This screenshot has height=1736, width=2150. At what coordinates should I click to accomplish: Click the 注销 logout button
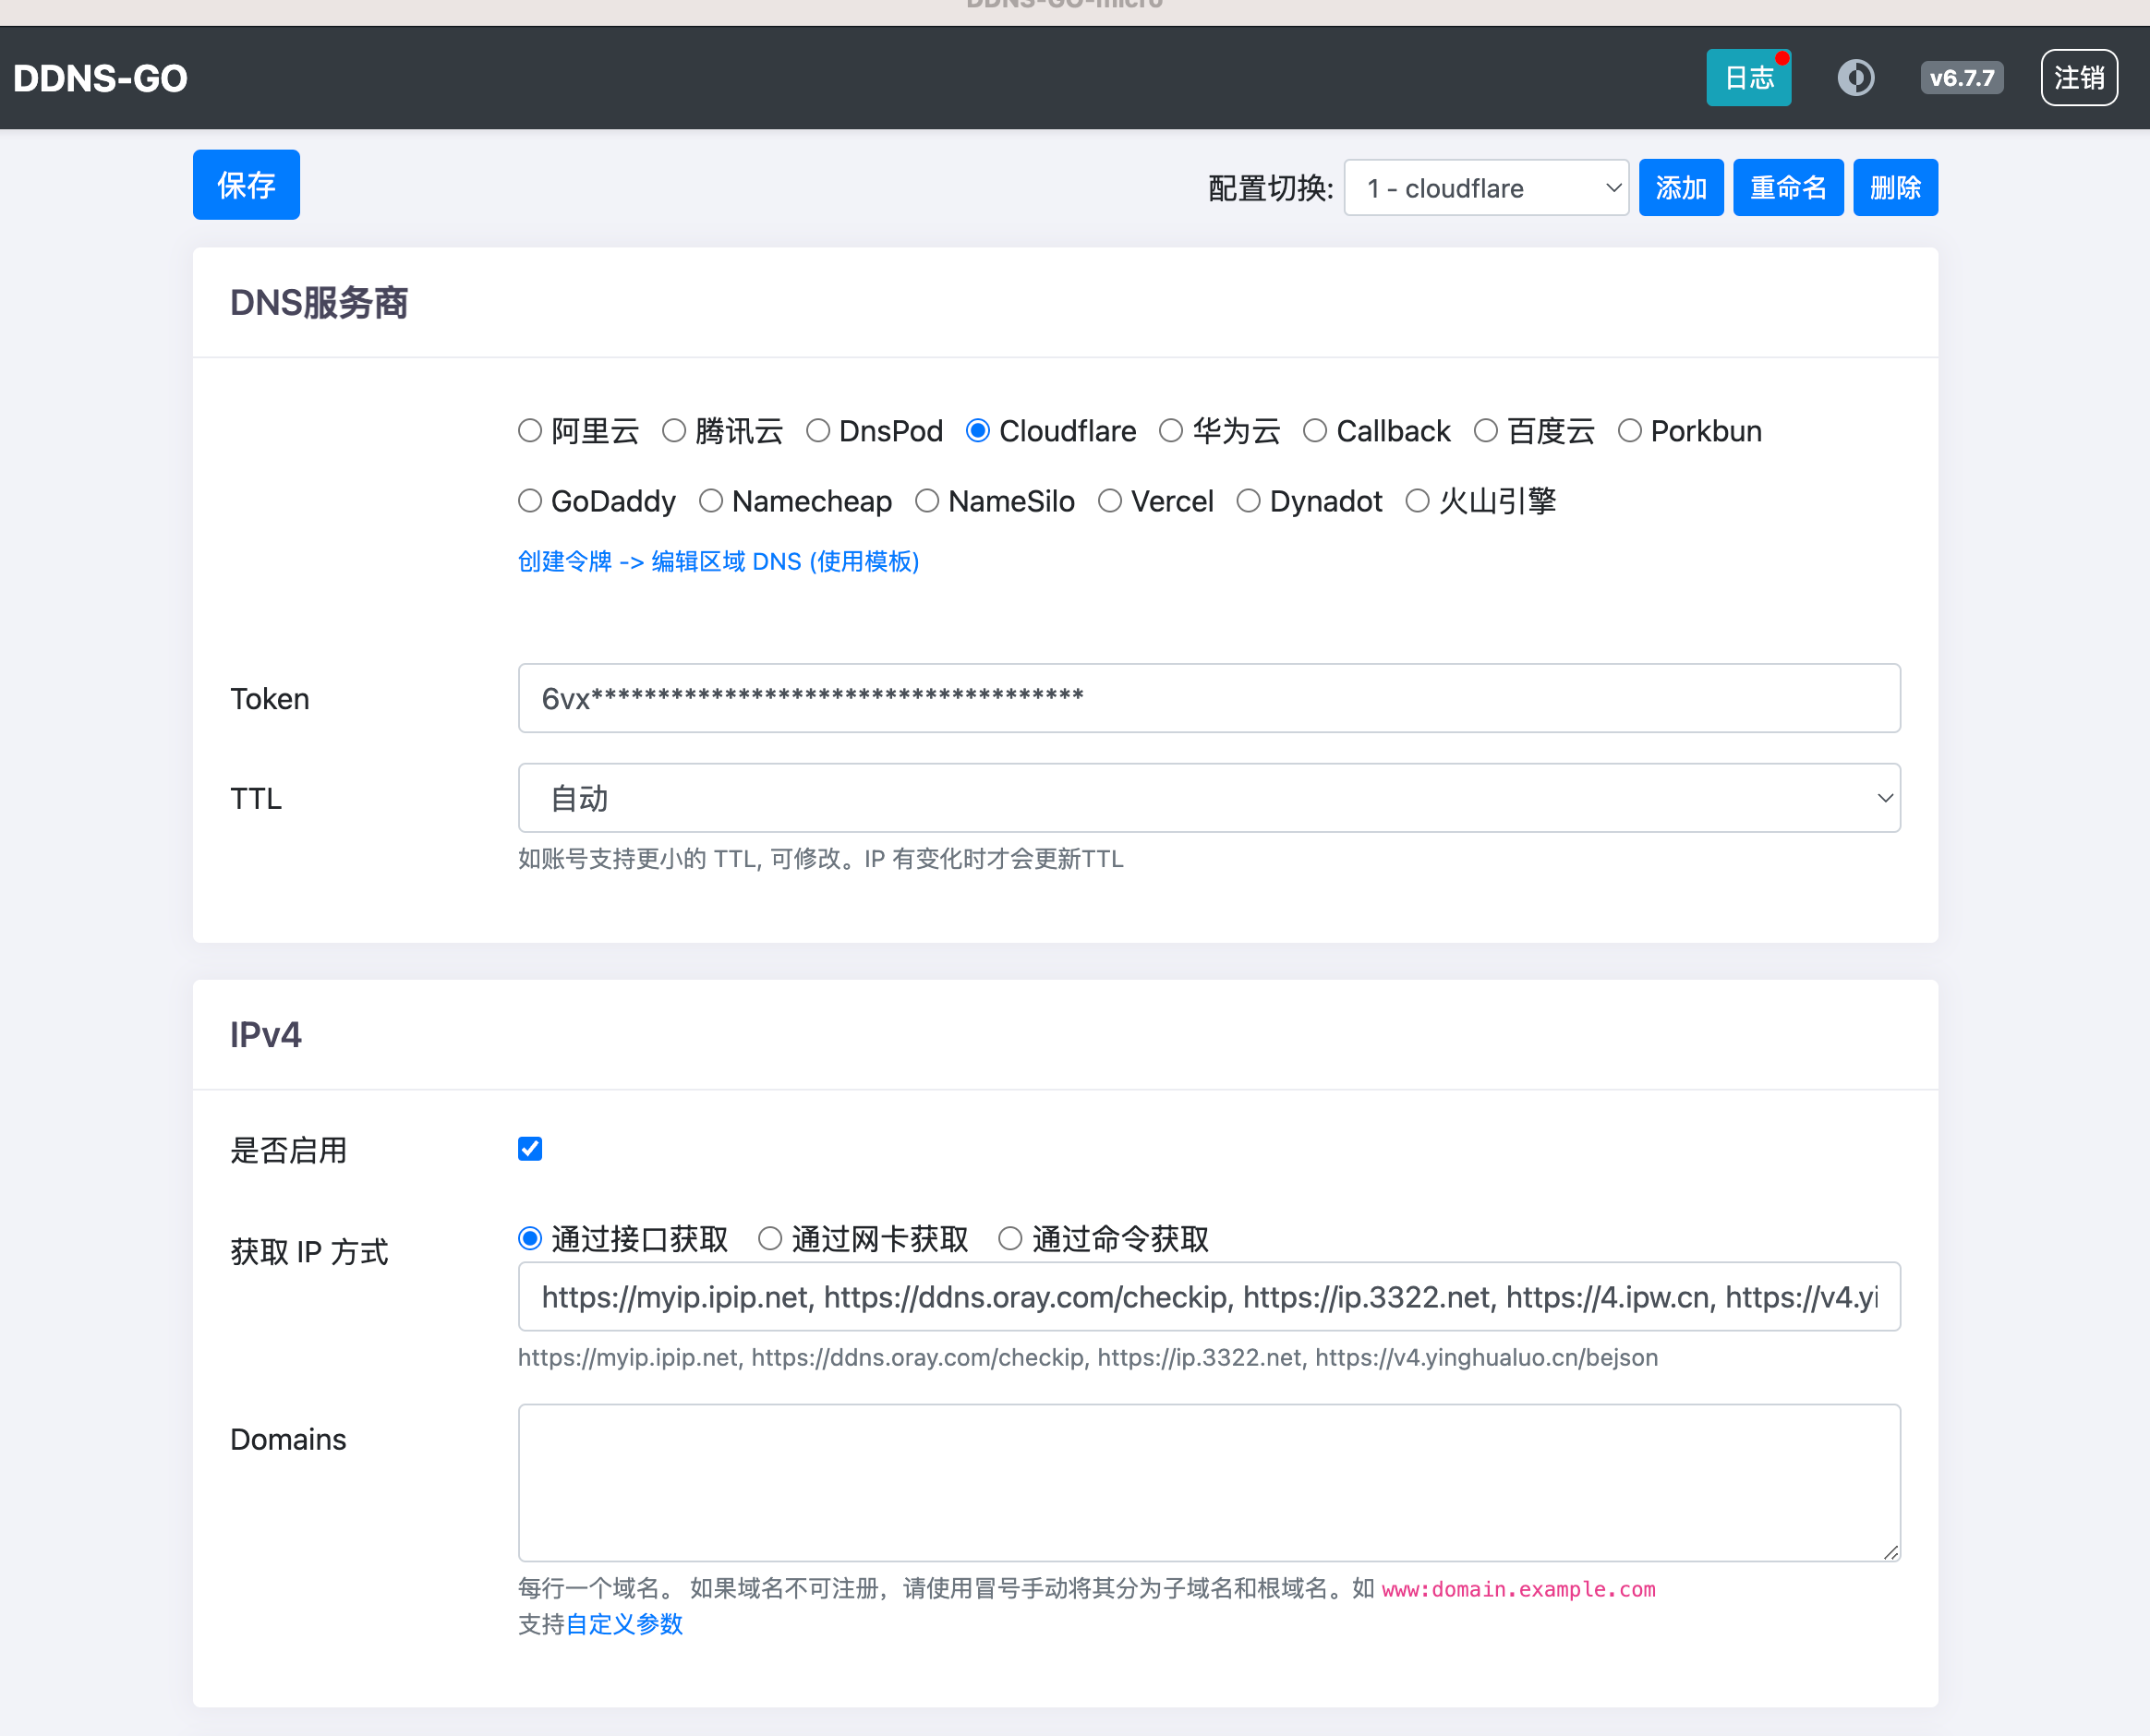(x=2079, y=77)
